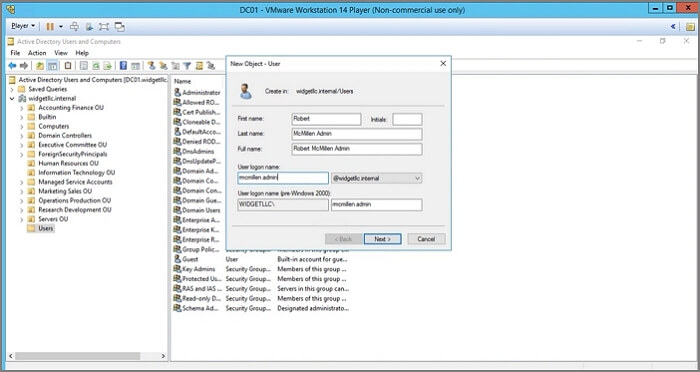The height and width of the screenshot is (372, 700).
Task: Click the Export List toolbar icon
Action: (x=108, y=66)
